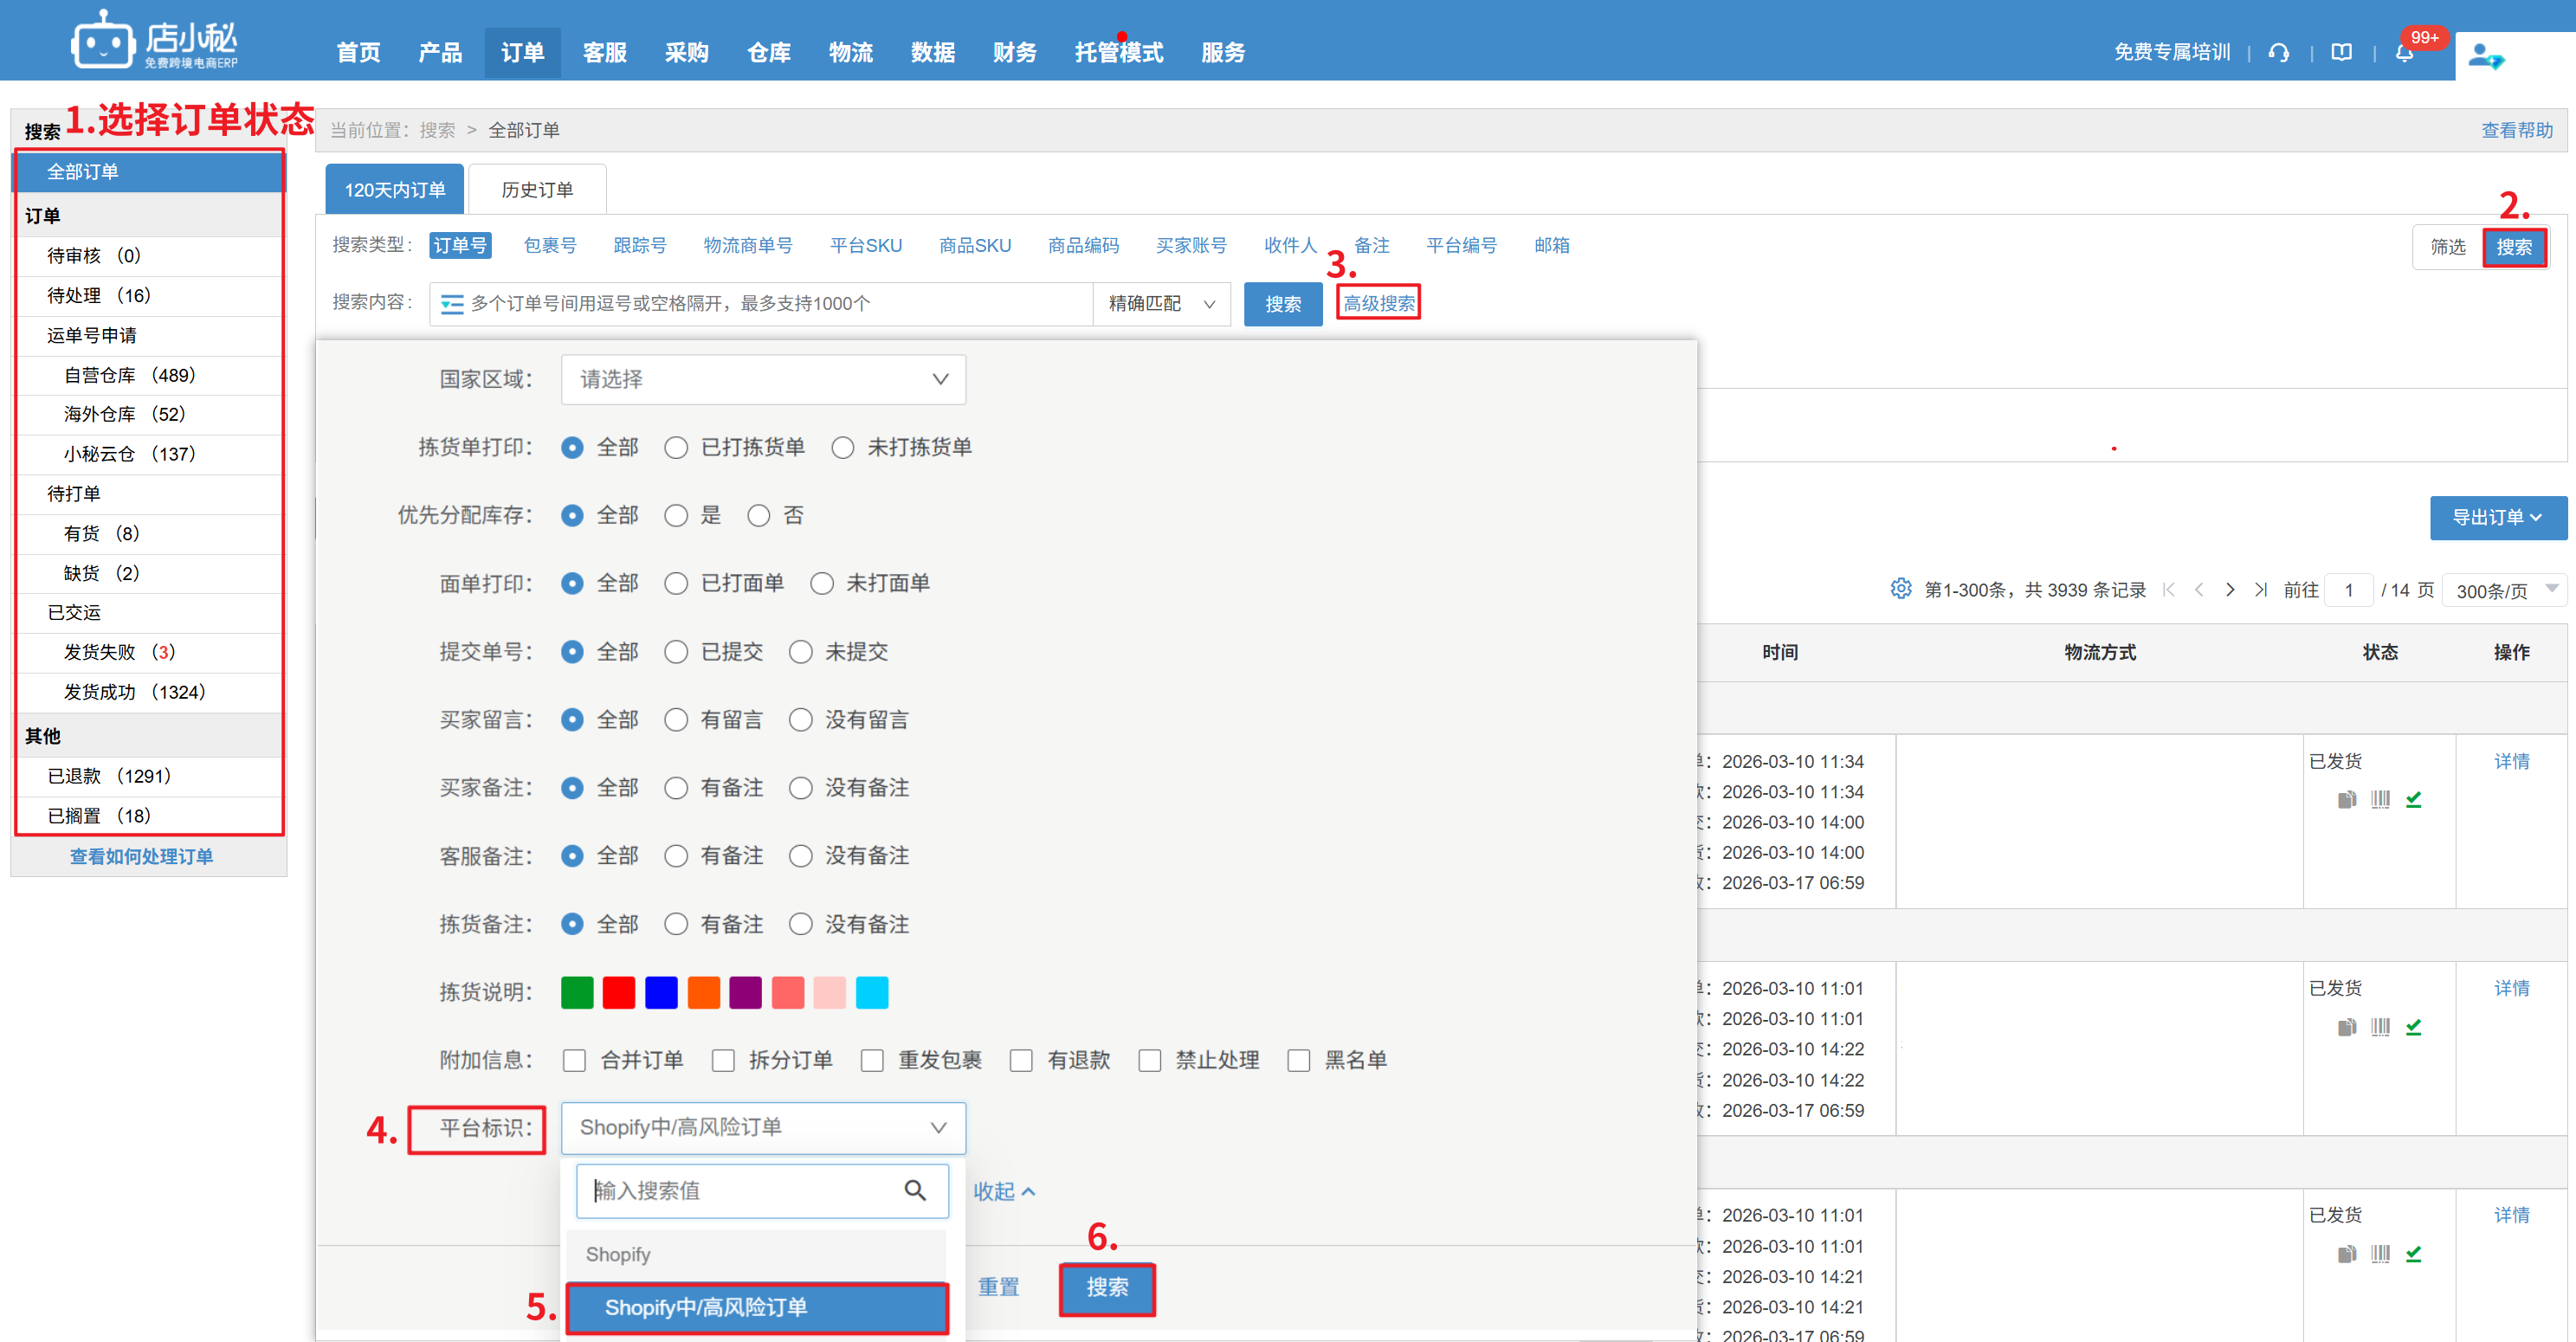Screen dimensions: 2576x1342
Task: Select 未打面单 radio button
Action: [x=822, y=583]
